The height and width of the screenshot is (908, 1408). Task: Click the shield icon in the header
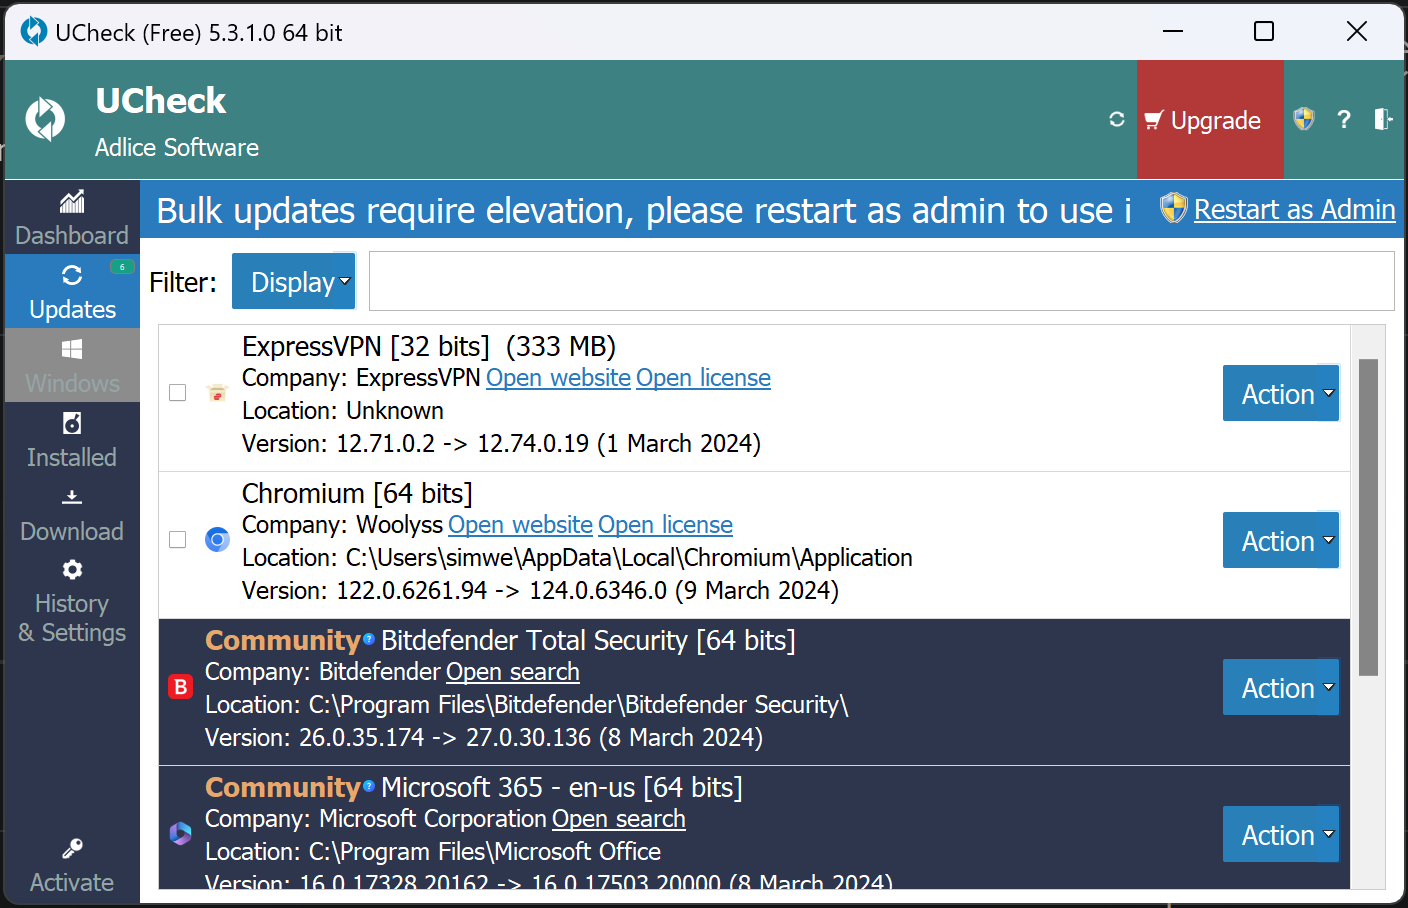click(x=1304, y=120)
